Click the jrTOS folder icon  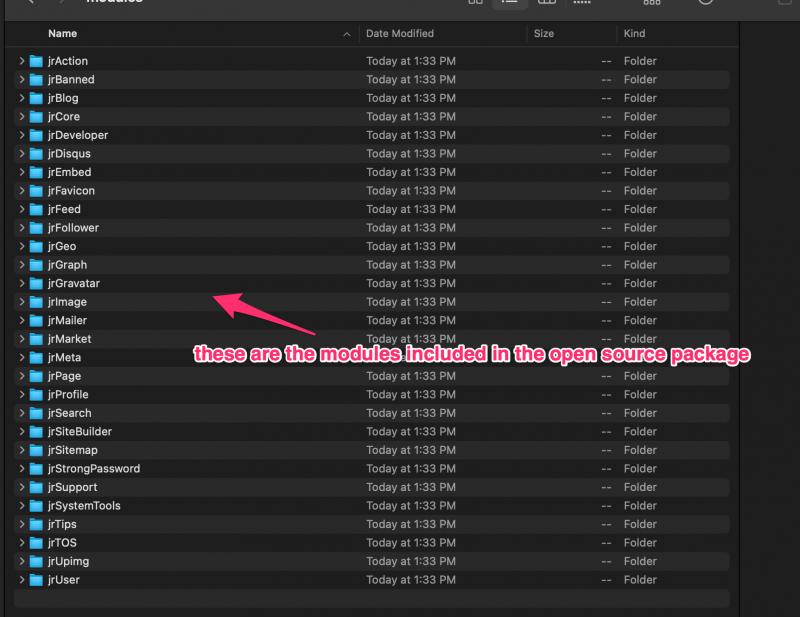coord(36,543)
